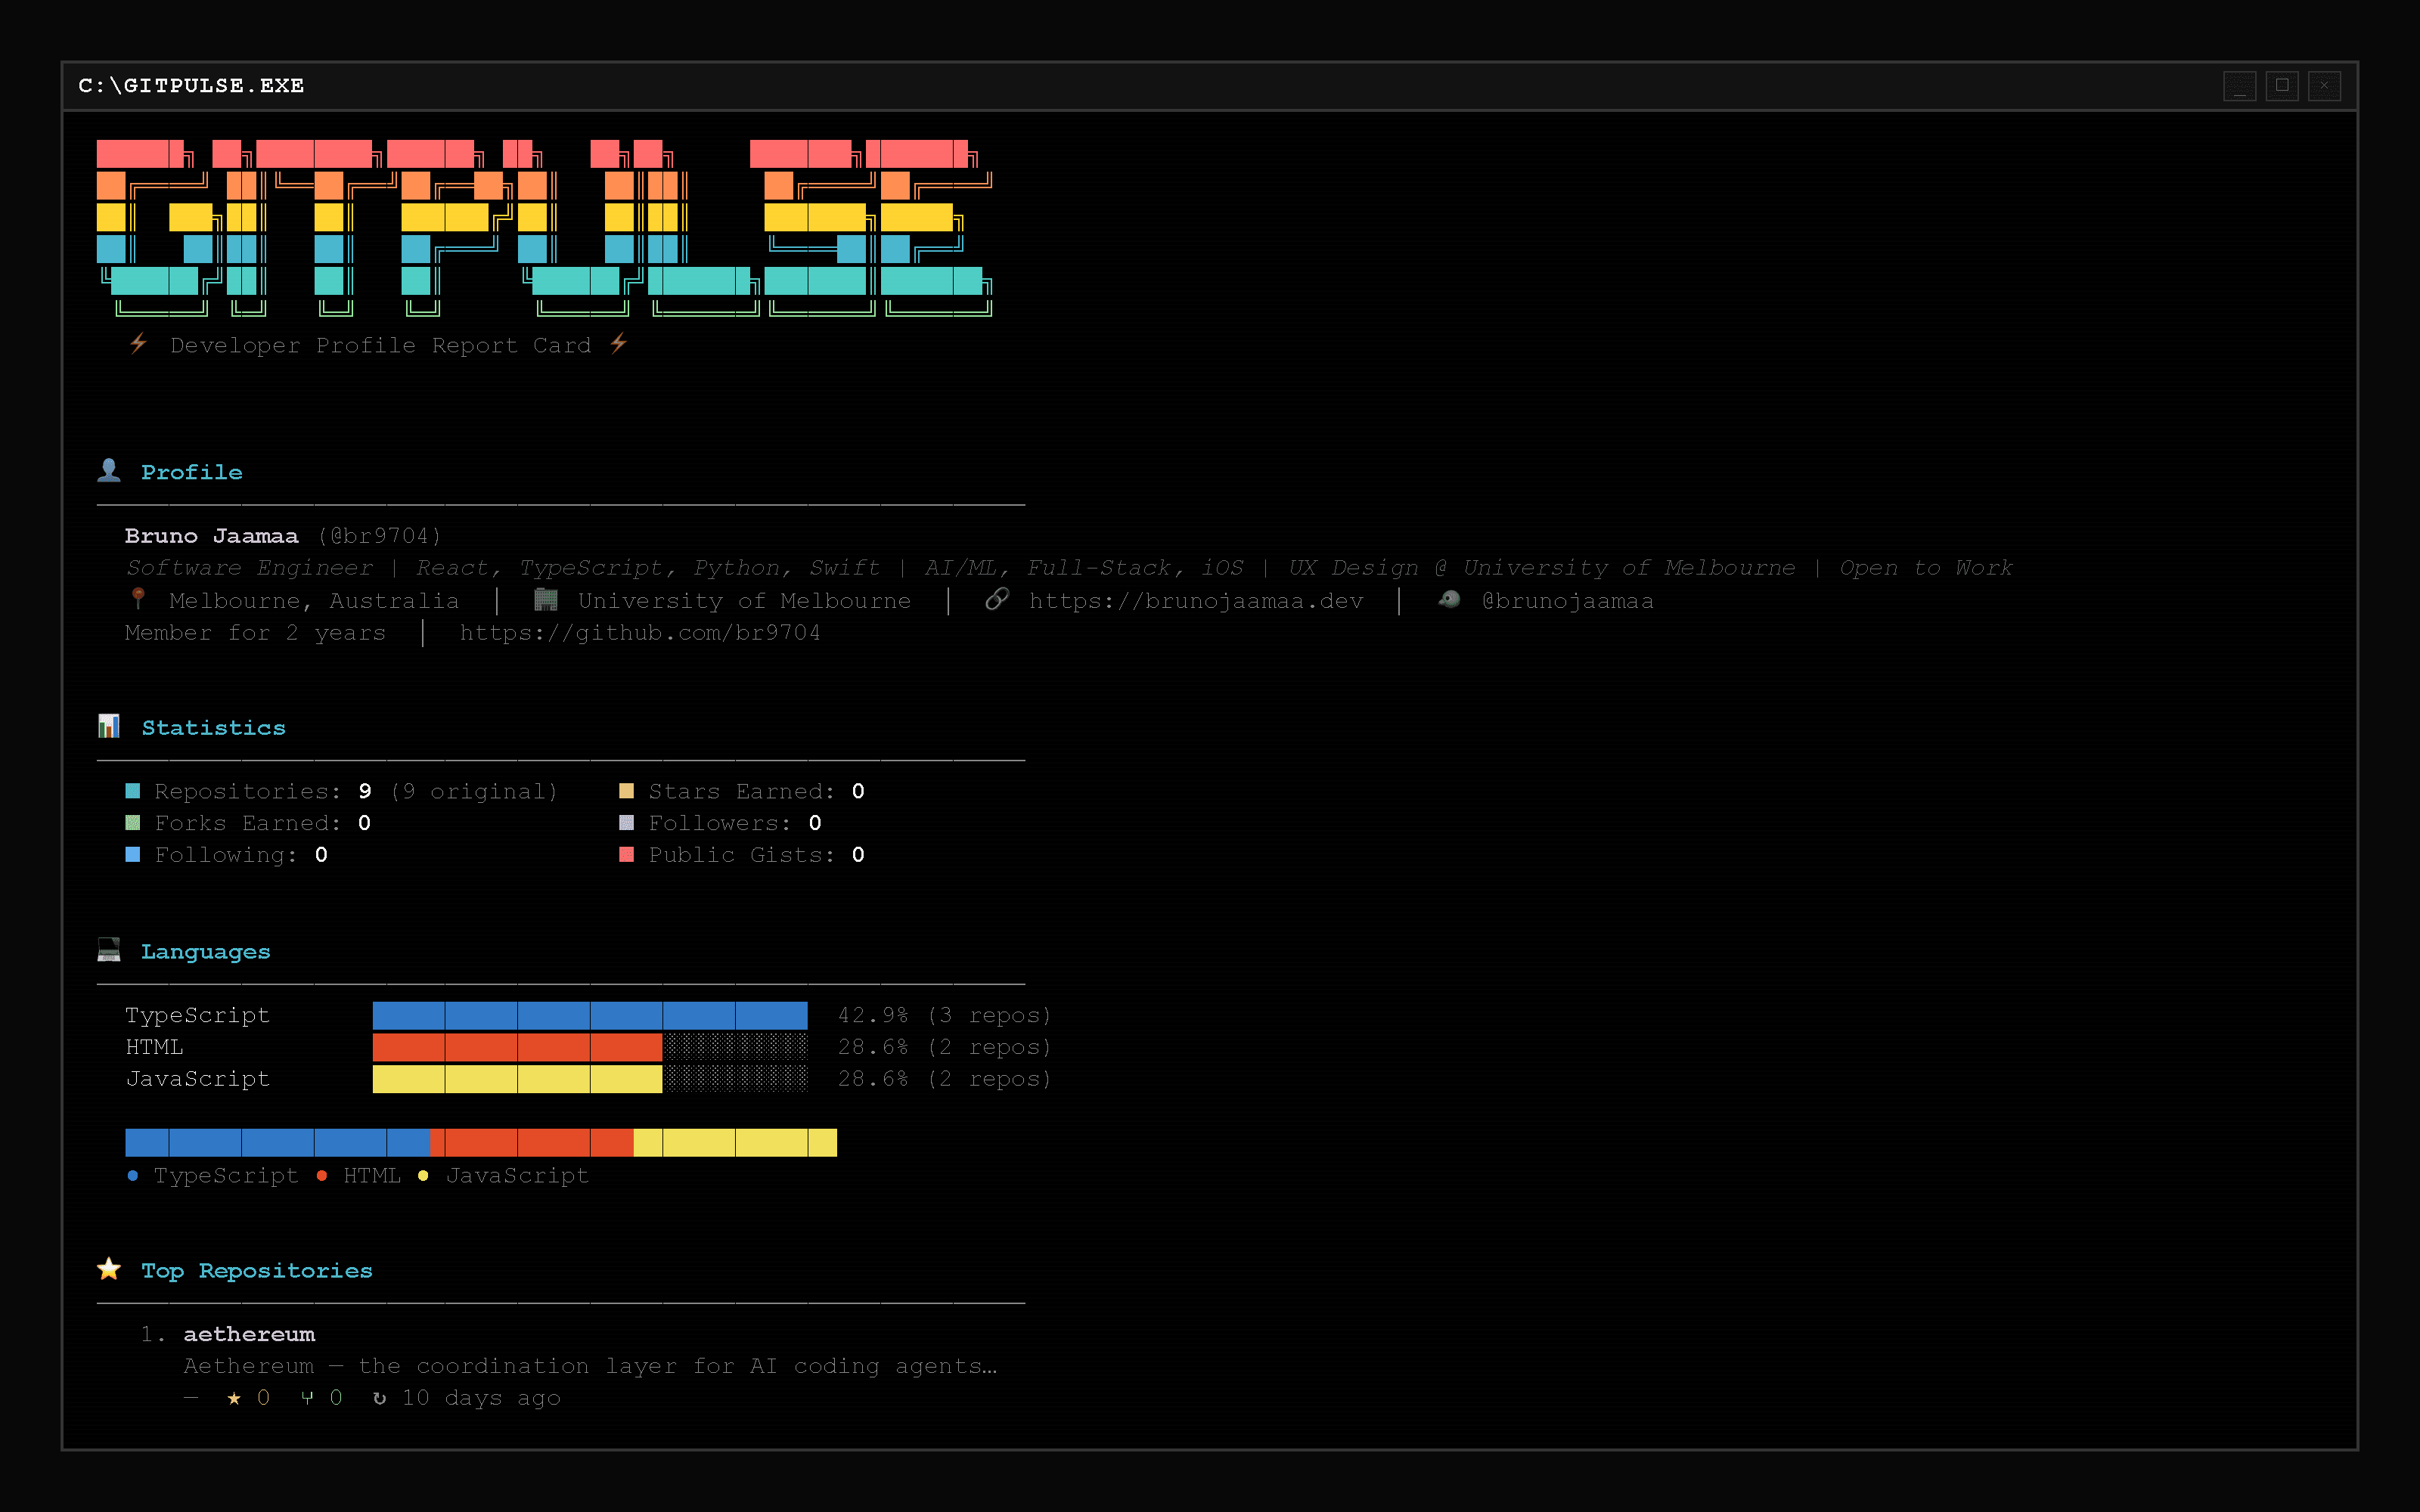Viewport: 2420px width, 1512px height.
Task: Click the JavaScript yellow progress bar
Action: coord(517,1079)
